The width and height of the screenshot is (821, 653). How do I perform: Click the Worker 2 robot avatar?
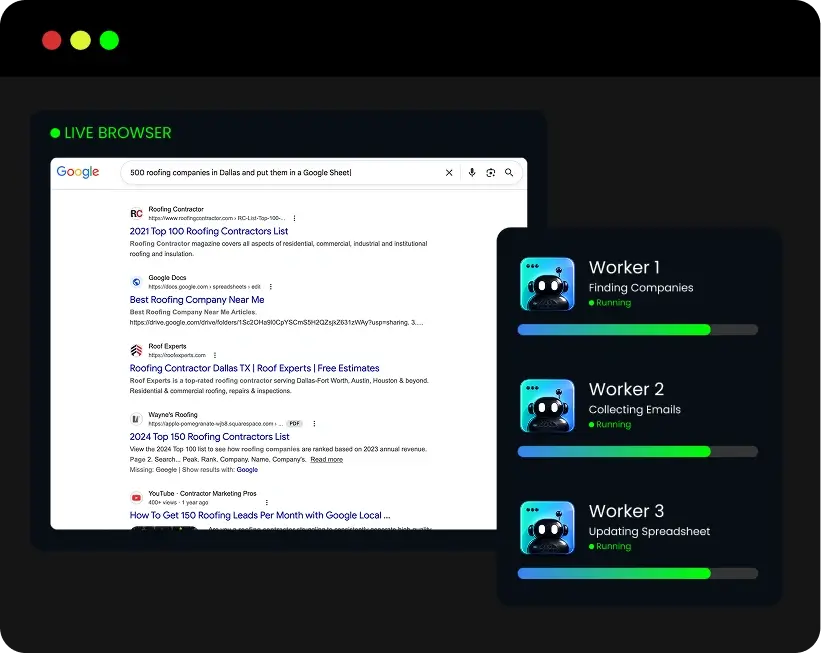547,406
